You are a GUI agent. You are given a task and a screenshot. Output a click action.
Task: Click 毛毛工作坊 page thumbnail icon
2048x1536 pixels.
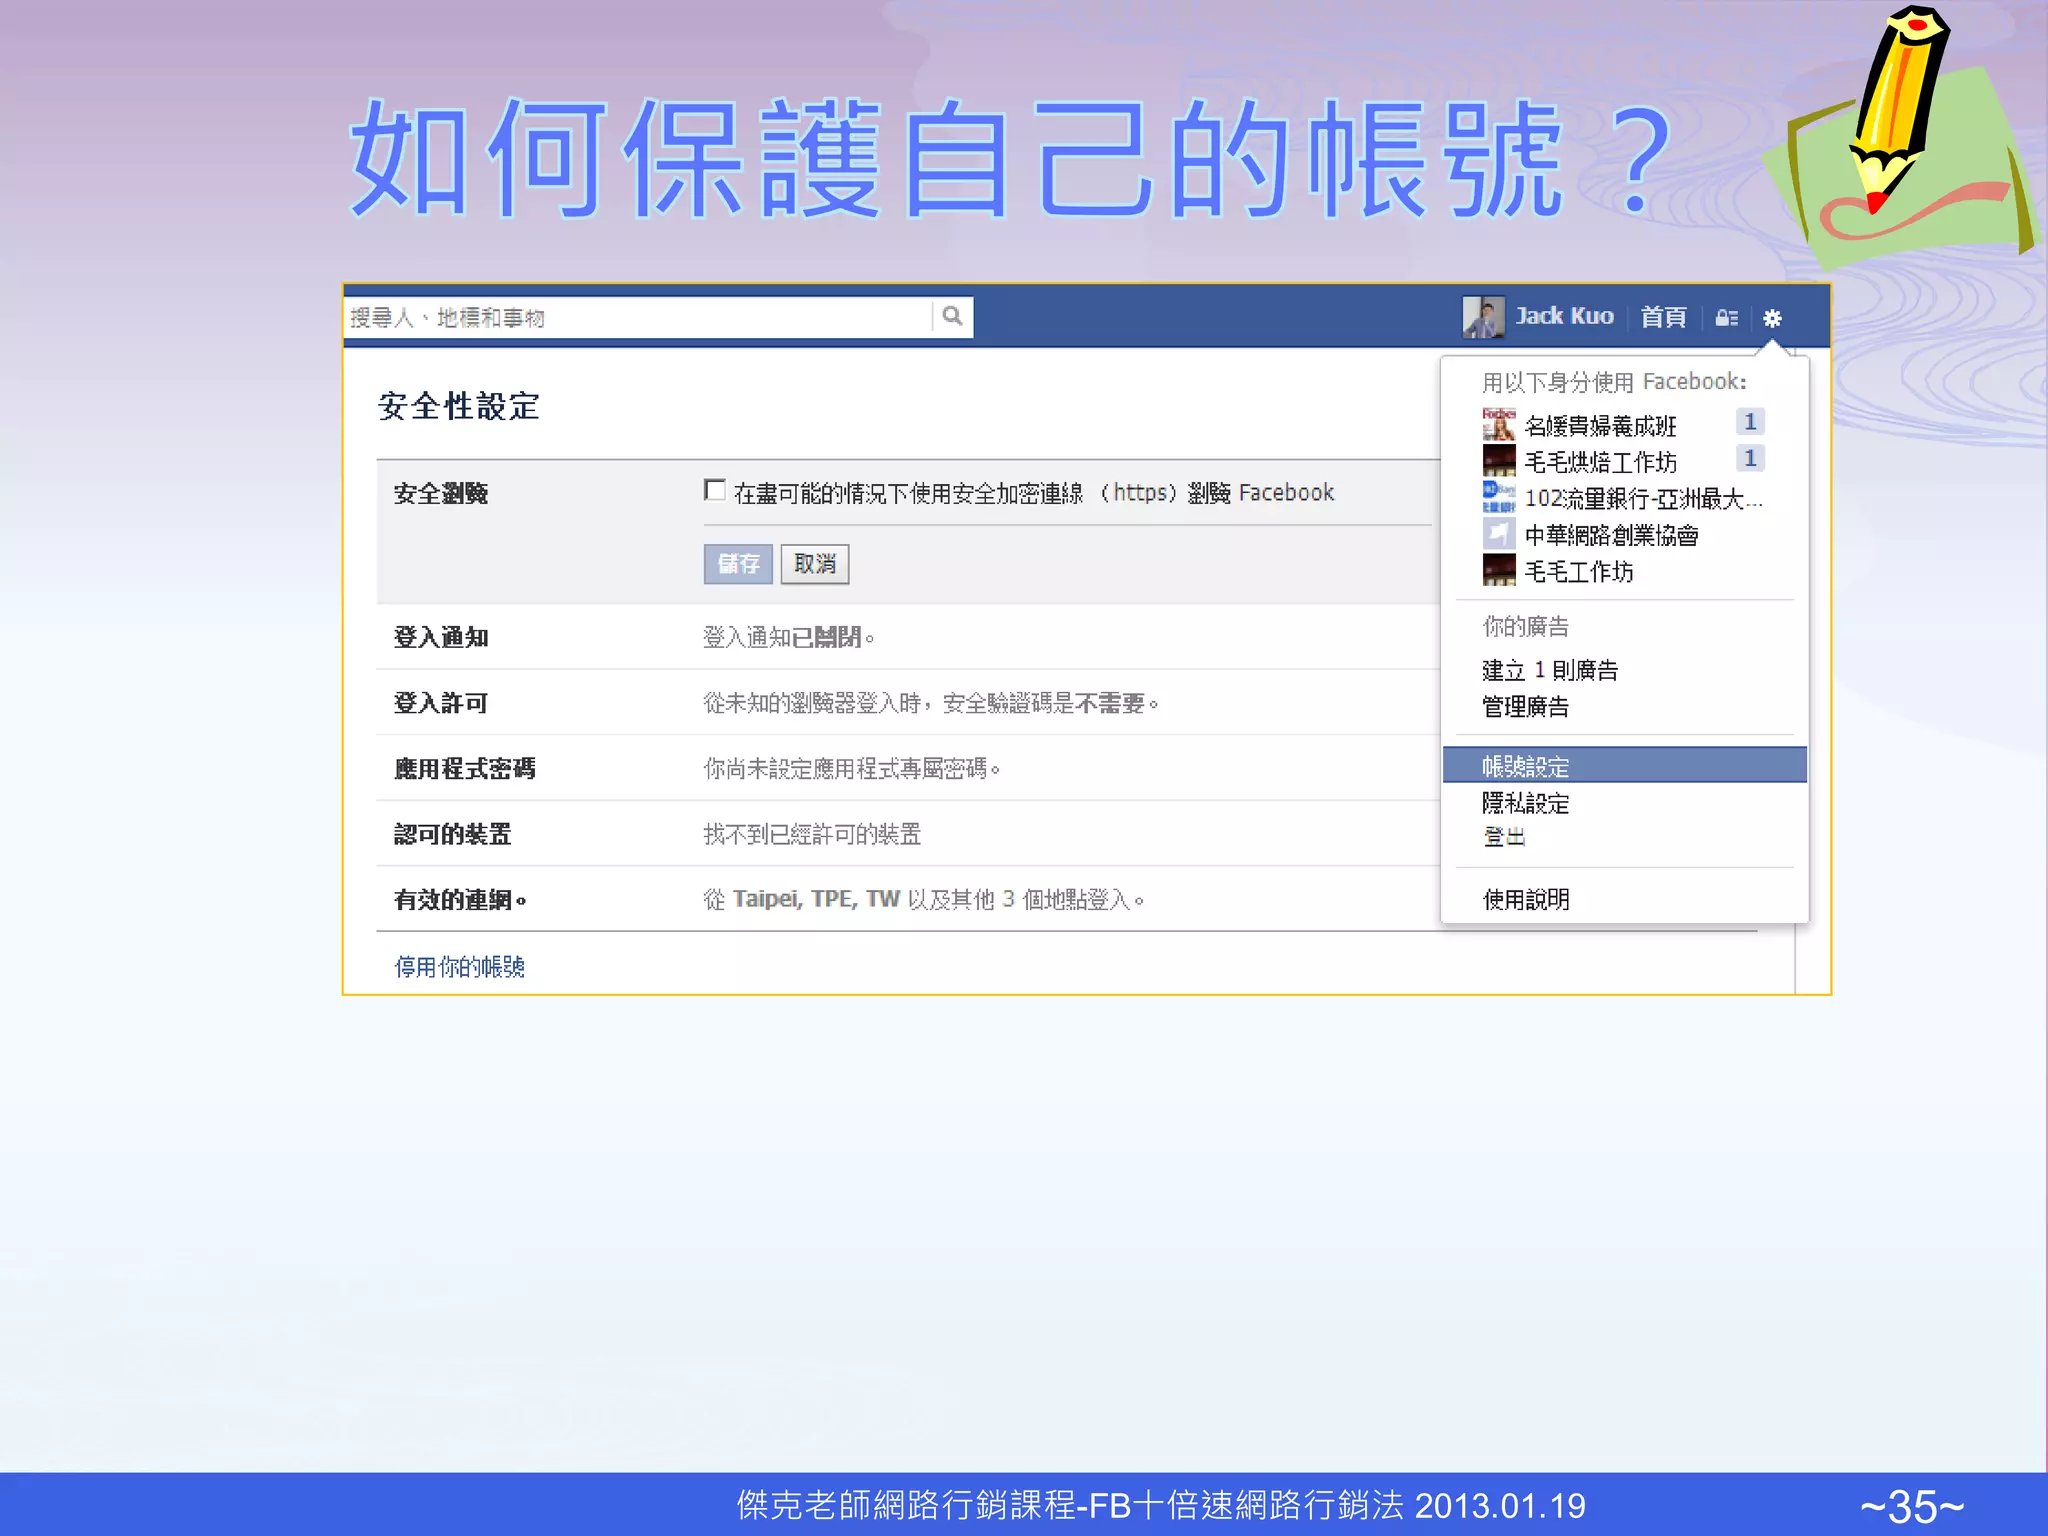(1499, 570)
